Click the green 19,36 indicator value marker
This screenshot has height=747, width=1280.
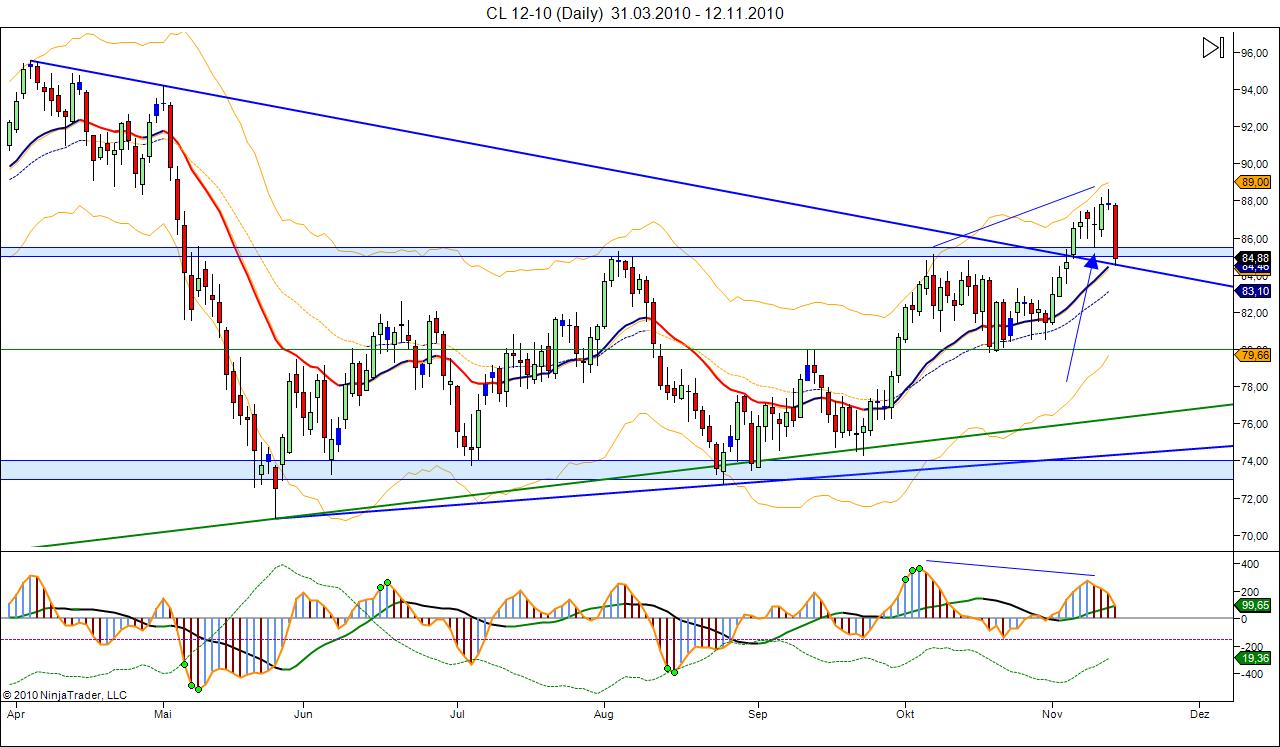(x=1254, y=657)
